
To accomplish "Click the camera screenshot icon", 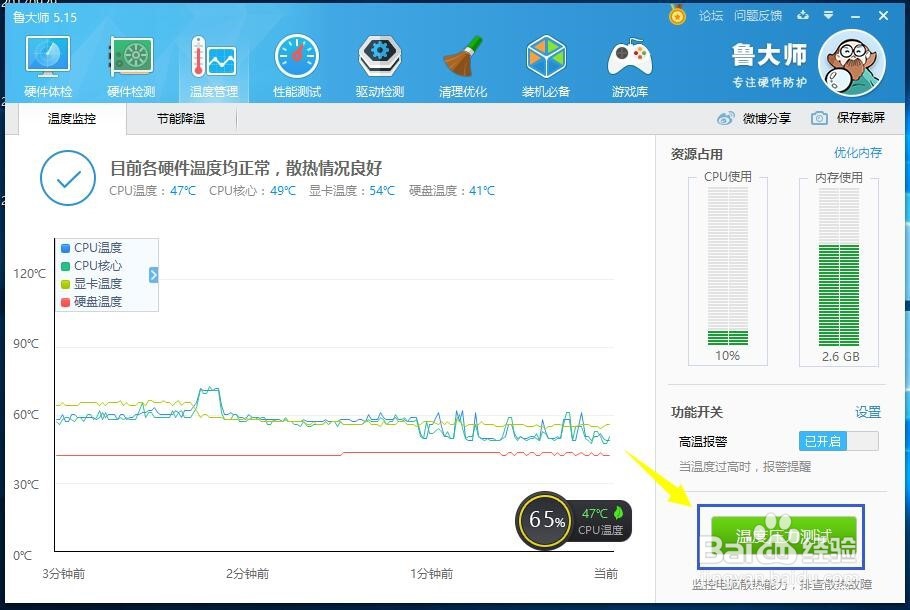I will click(x=819, y=118).
